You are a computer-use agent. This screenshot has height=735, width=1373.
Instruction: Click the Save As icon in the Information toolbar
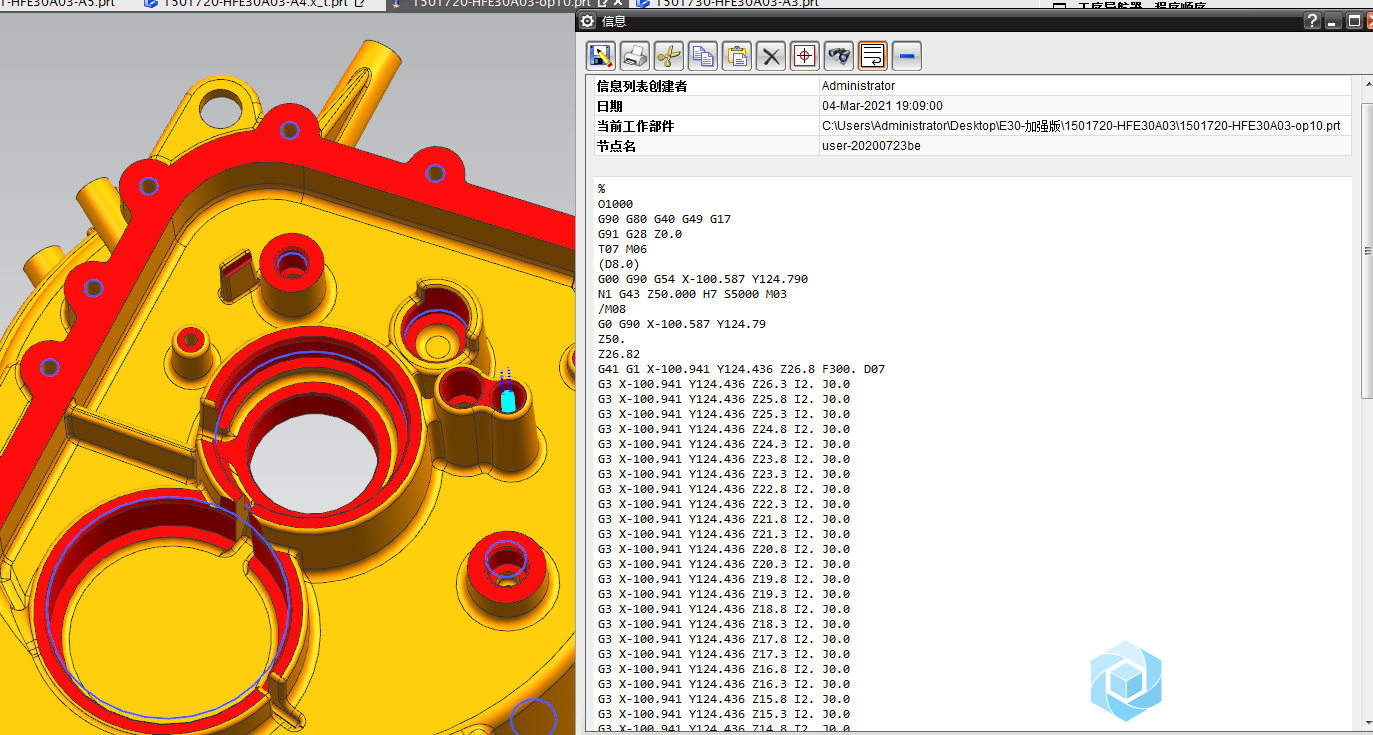(600, 55)
